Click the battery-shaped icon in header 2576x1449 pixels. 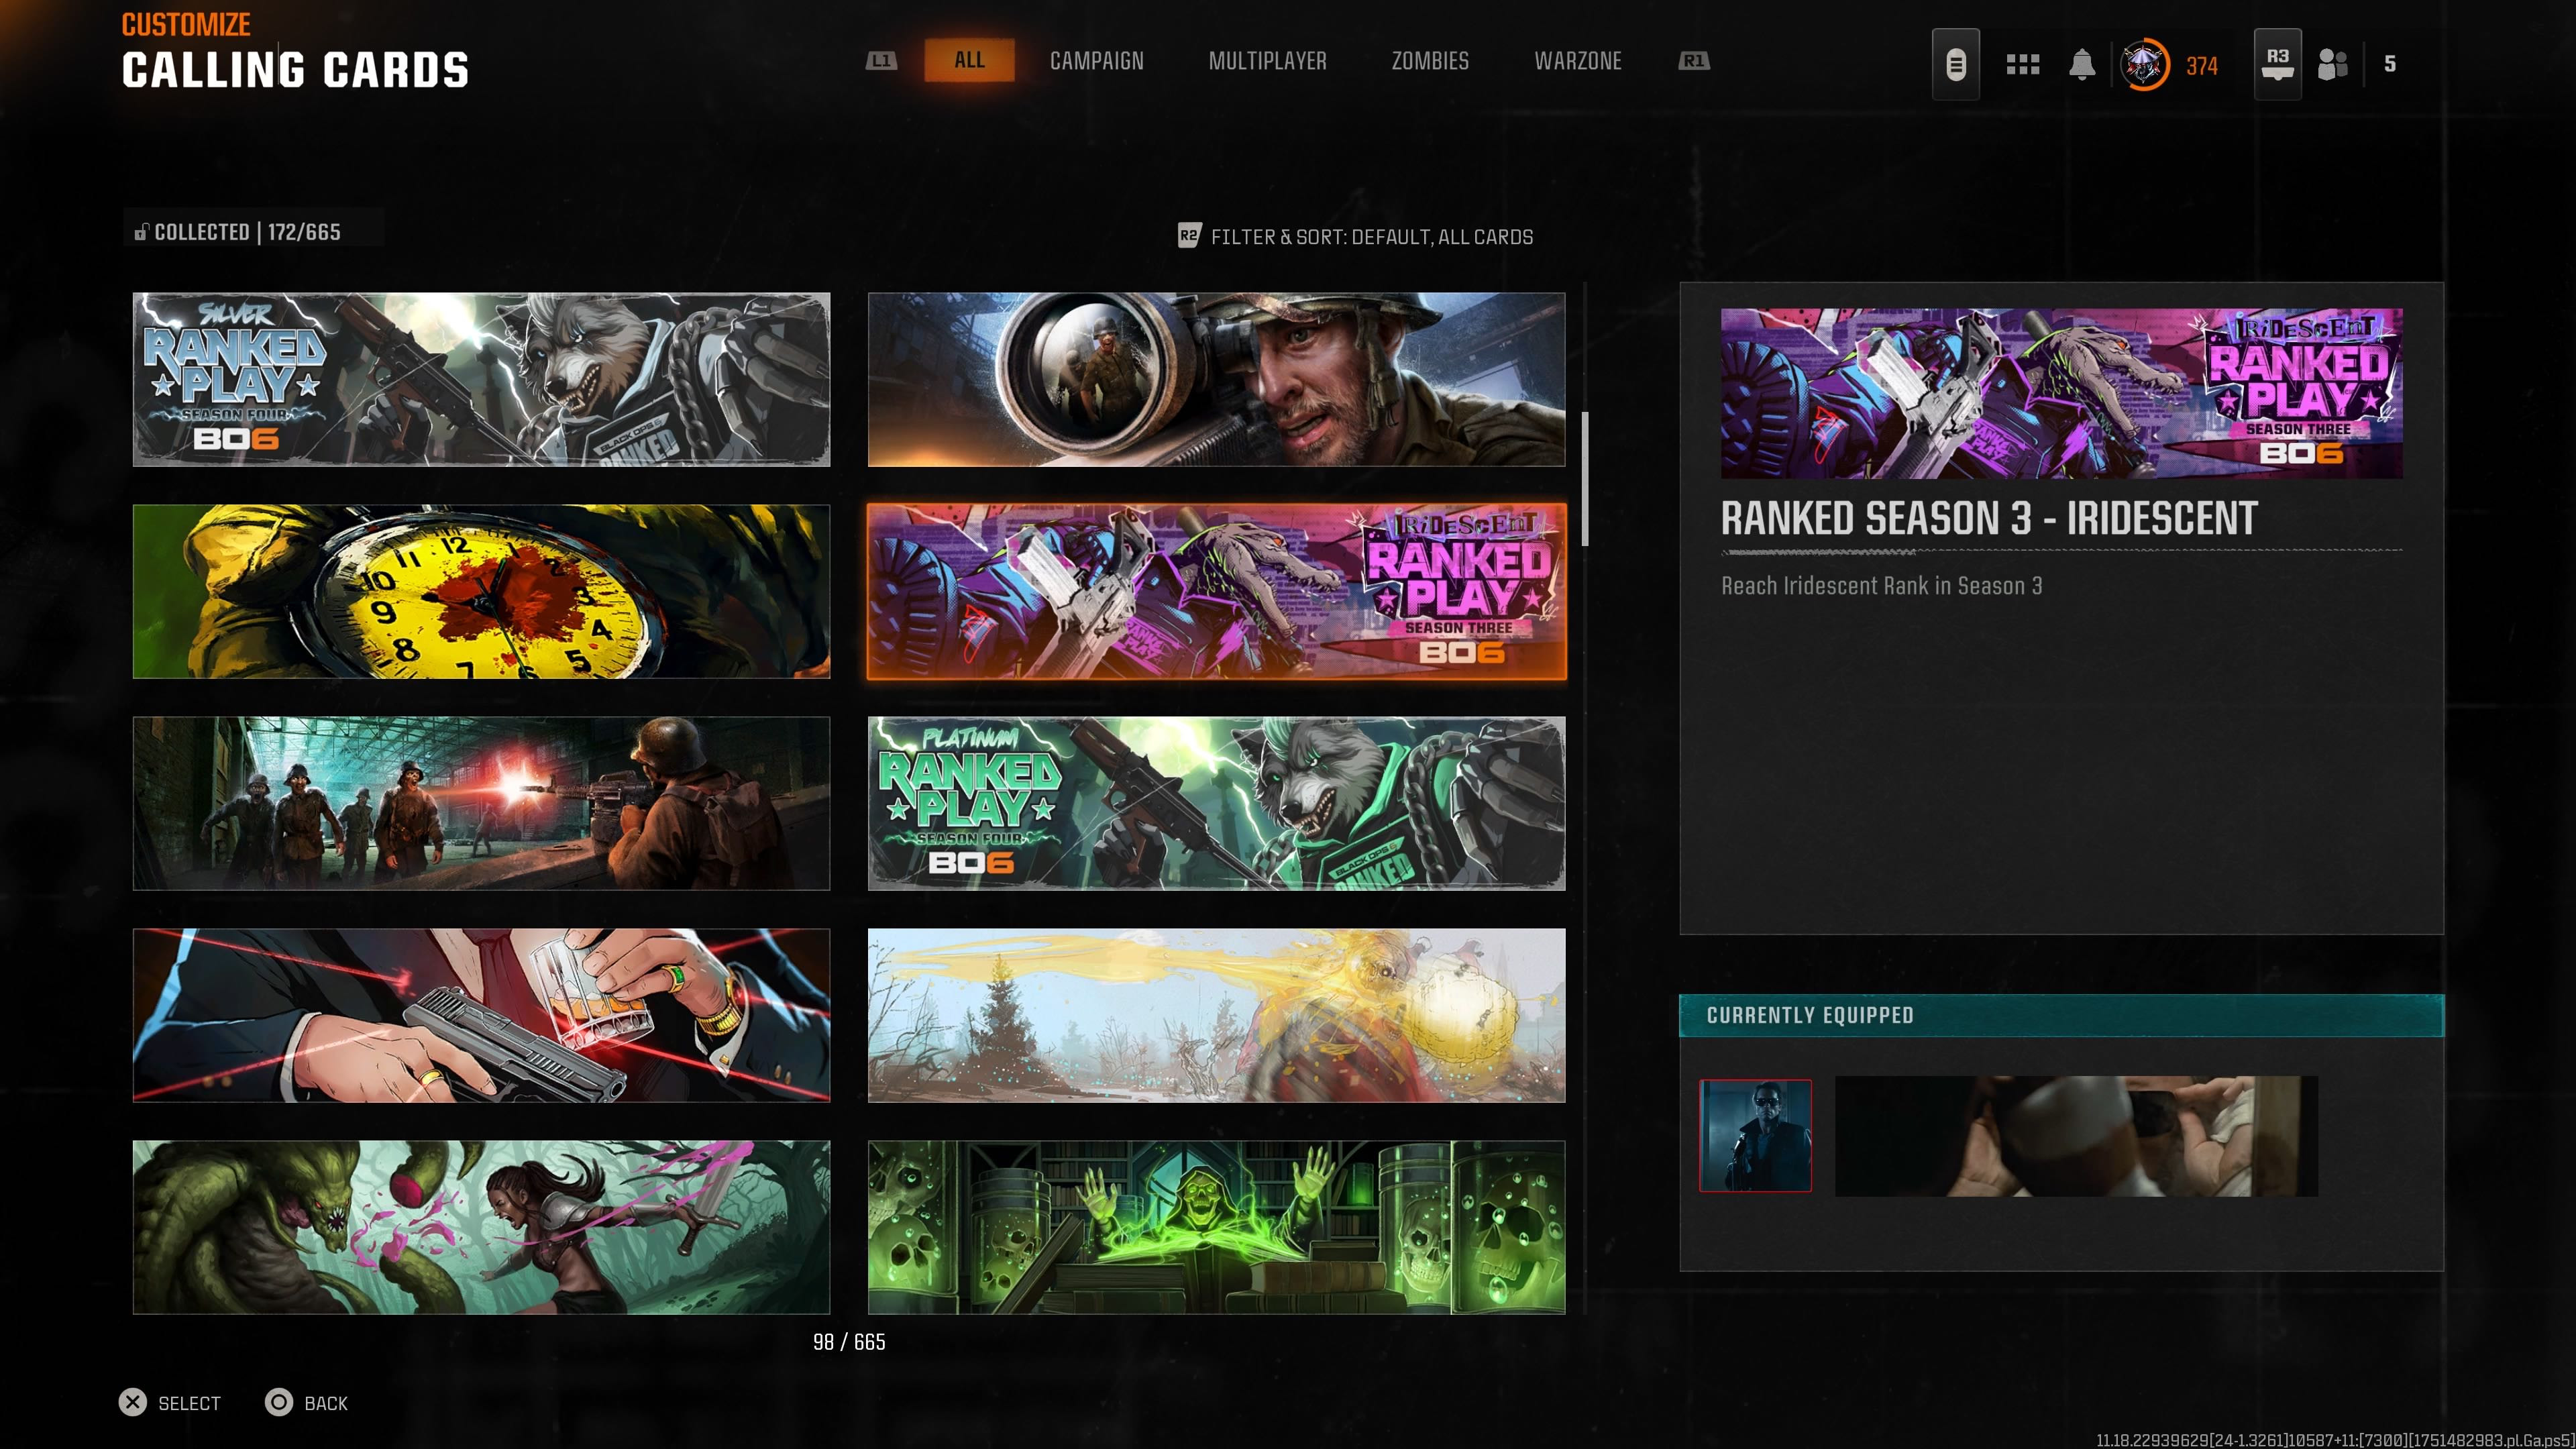click(x=1955, y=65)
